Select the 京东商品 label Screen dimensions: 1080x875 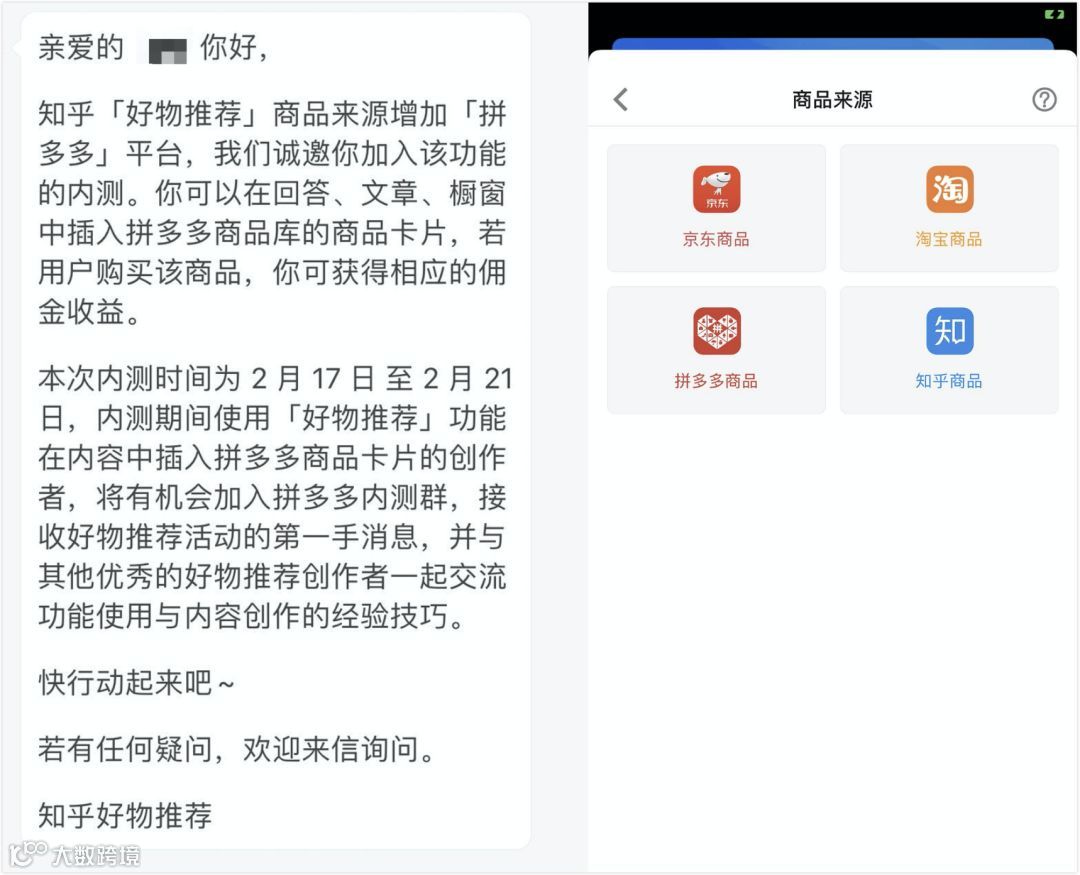coord(716,239)
